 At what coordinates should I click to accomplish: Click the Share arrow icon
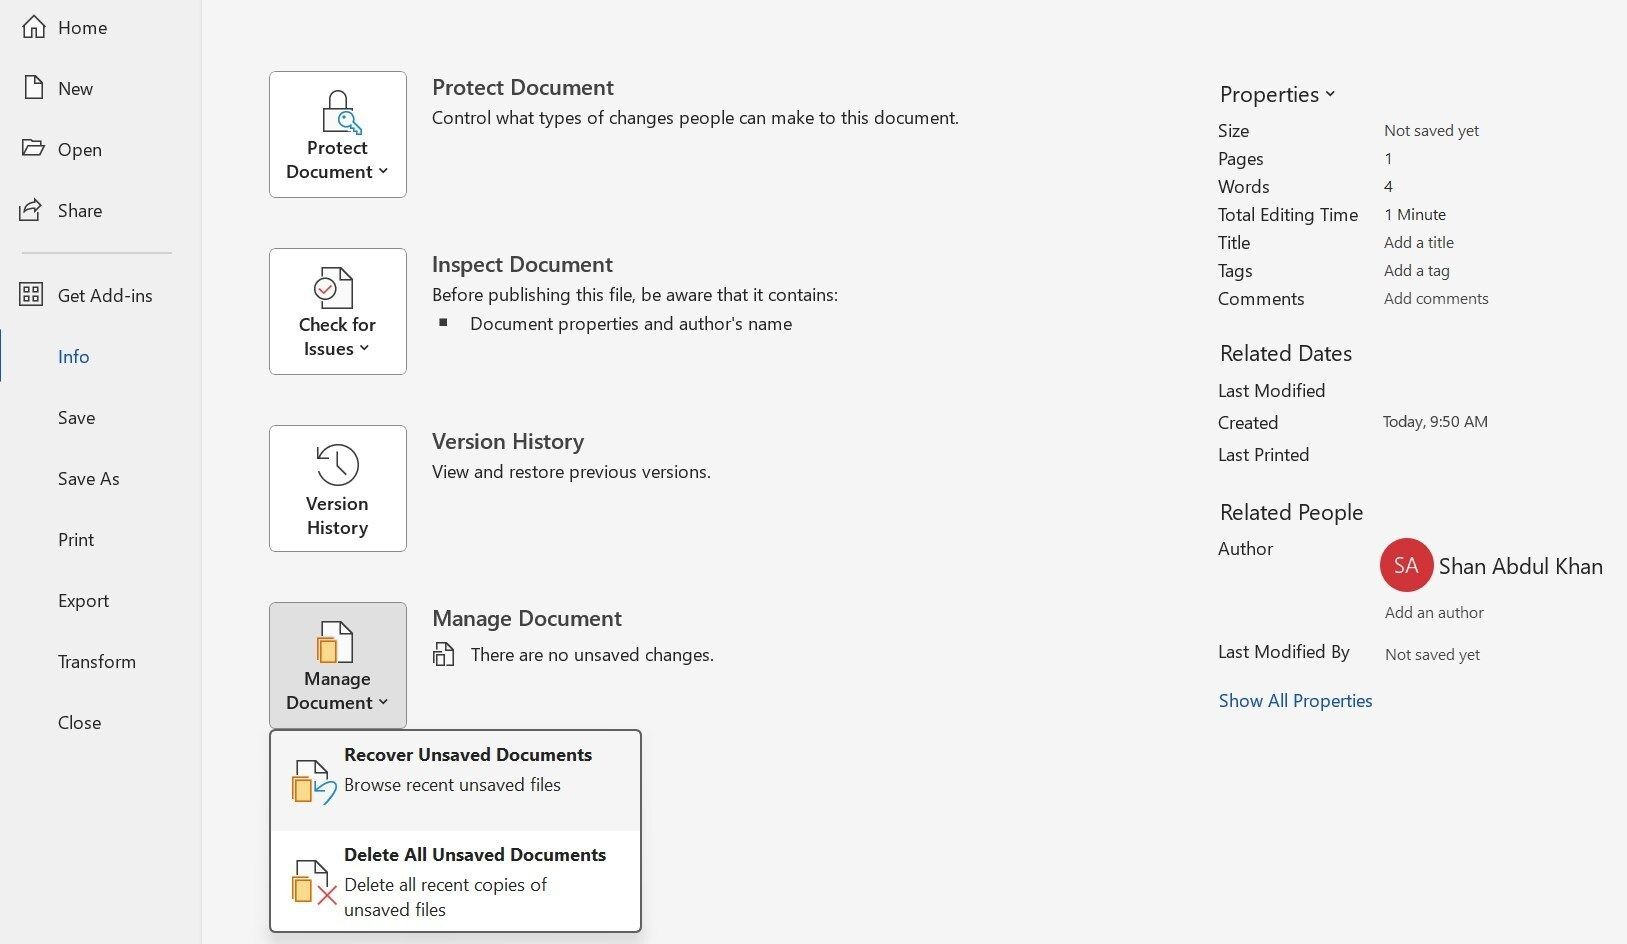(31, 209)
